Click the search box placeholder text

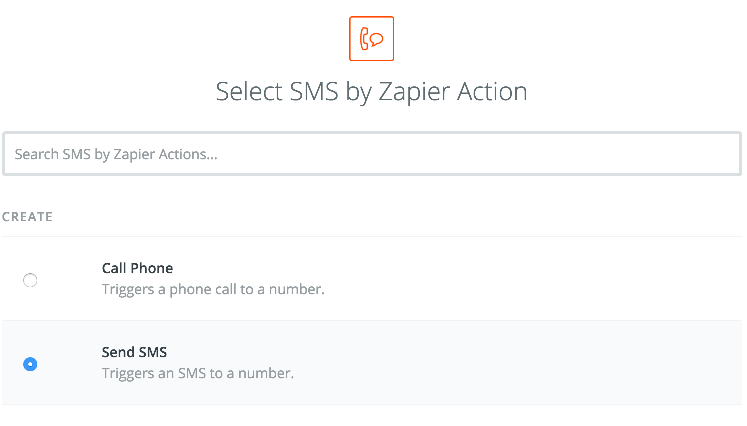tap(116, 154)
